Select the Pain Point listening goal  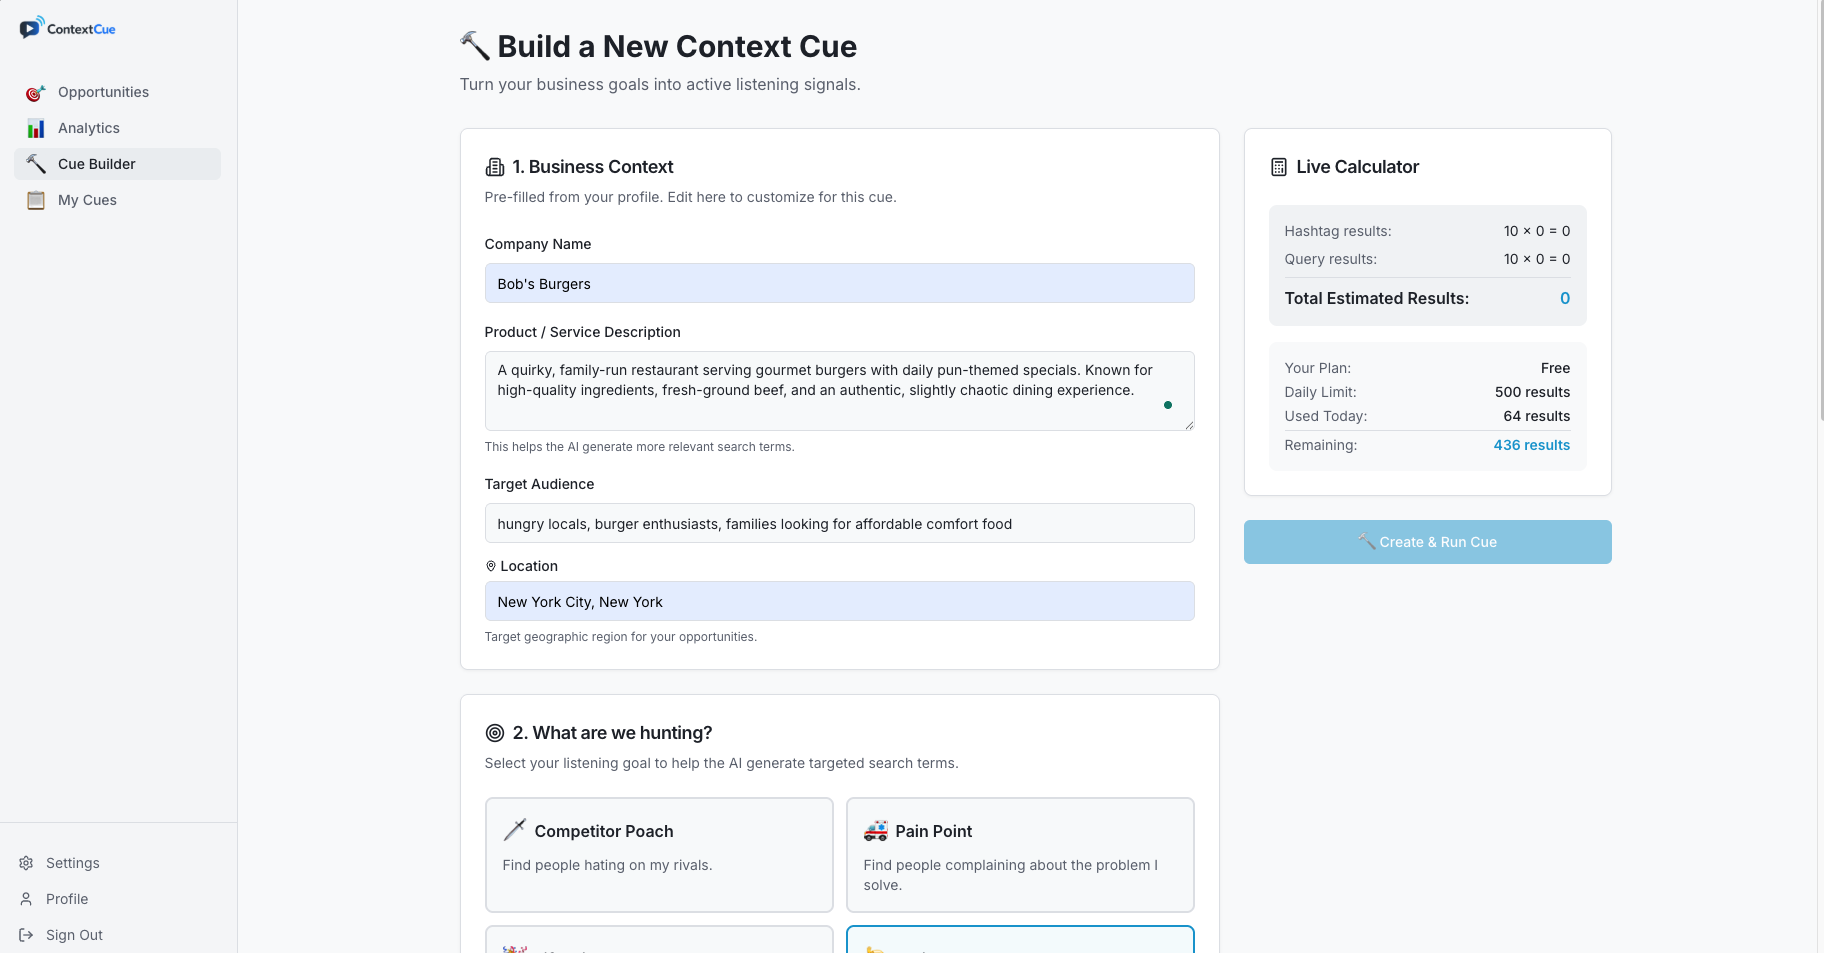point(1019,855)
